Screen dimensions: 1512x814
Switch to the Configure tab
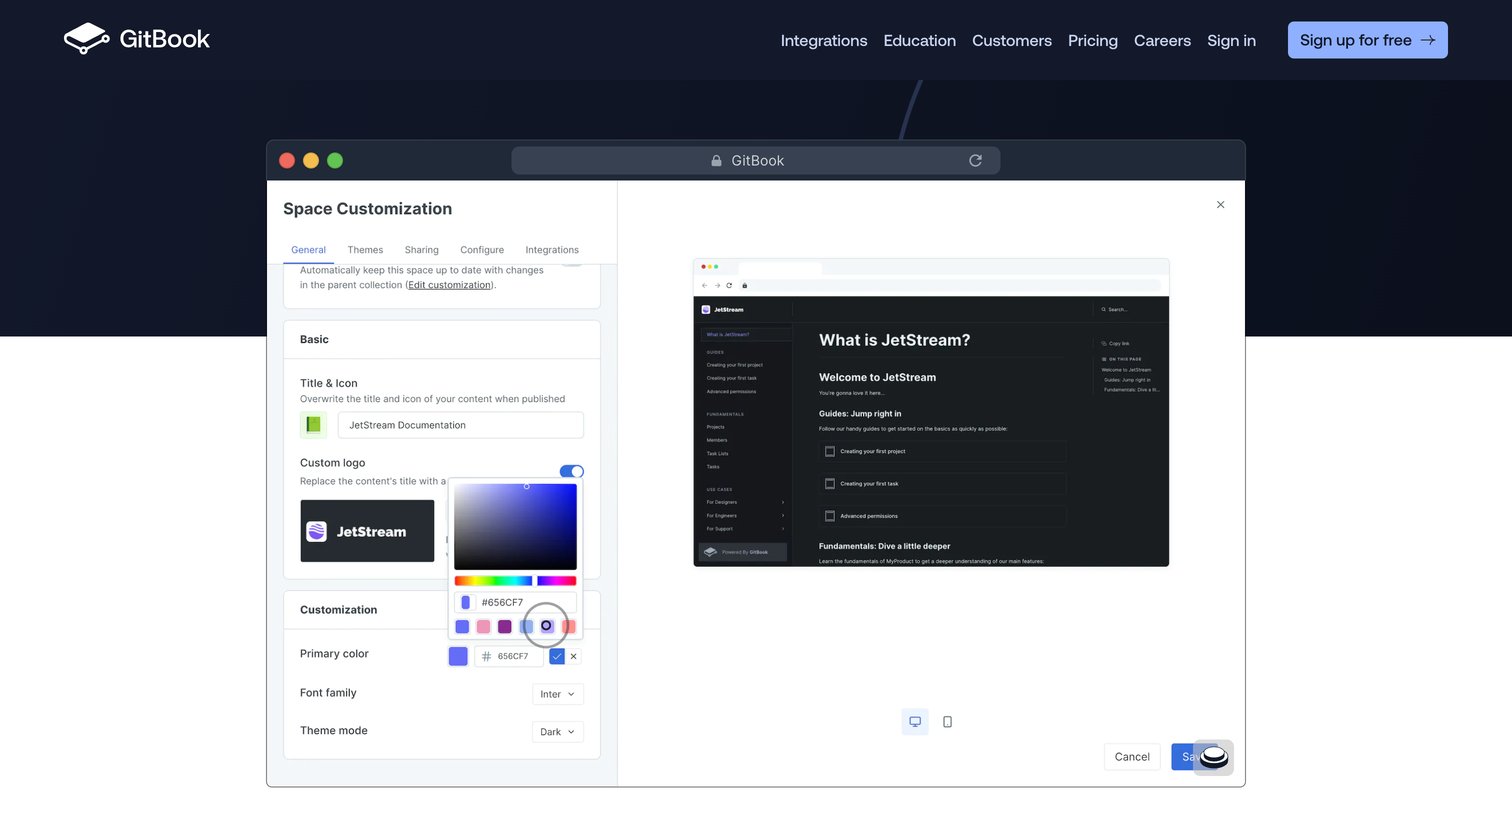point(482,250)
